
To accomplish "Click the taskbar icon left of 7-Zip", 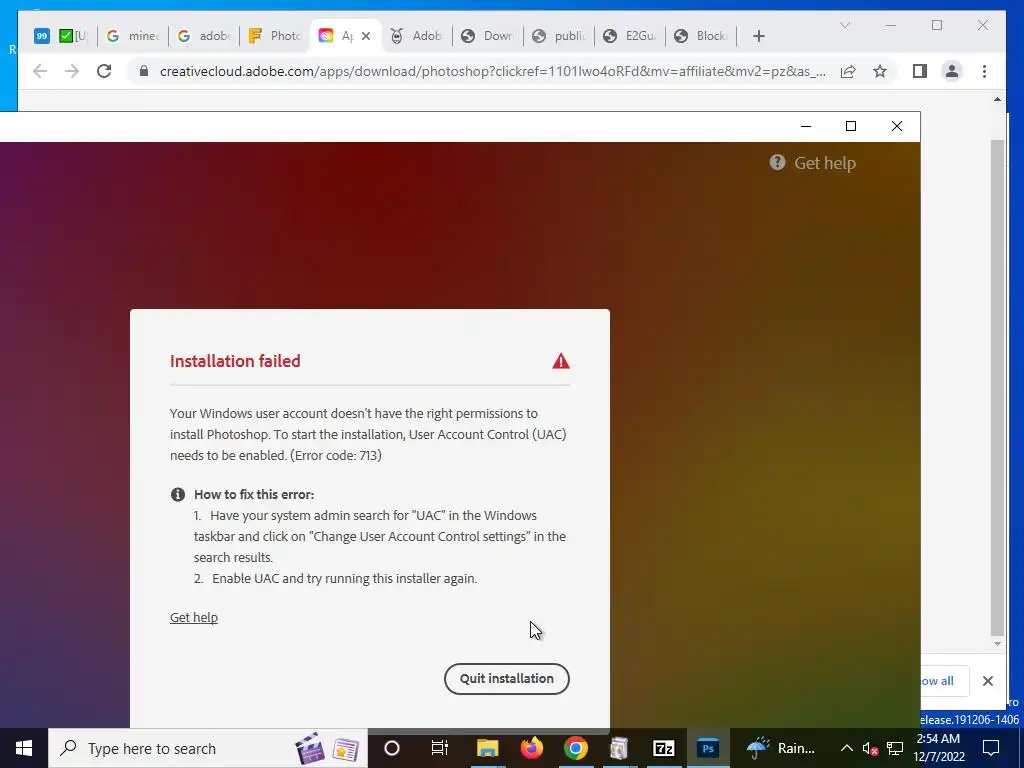I will click(618, 748).
